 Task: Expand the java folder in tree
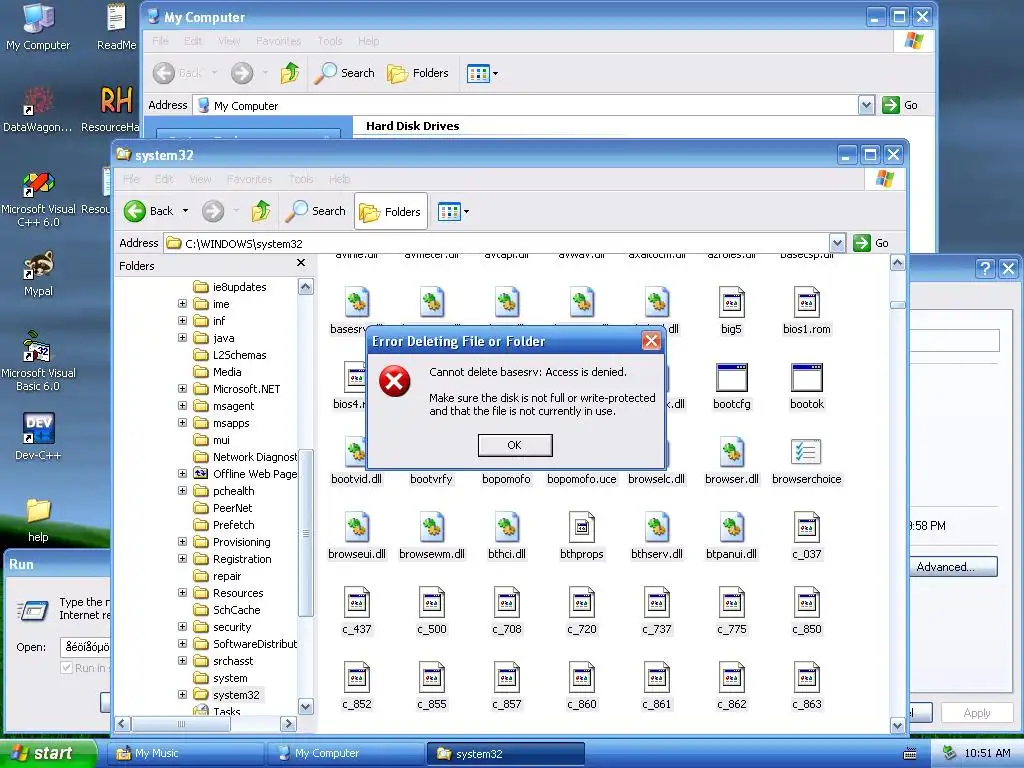182,338
